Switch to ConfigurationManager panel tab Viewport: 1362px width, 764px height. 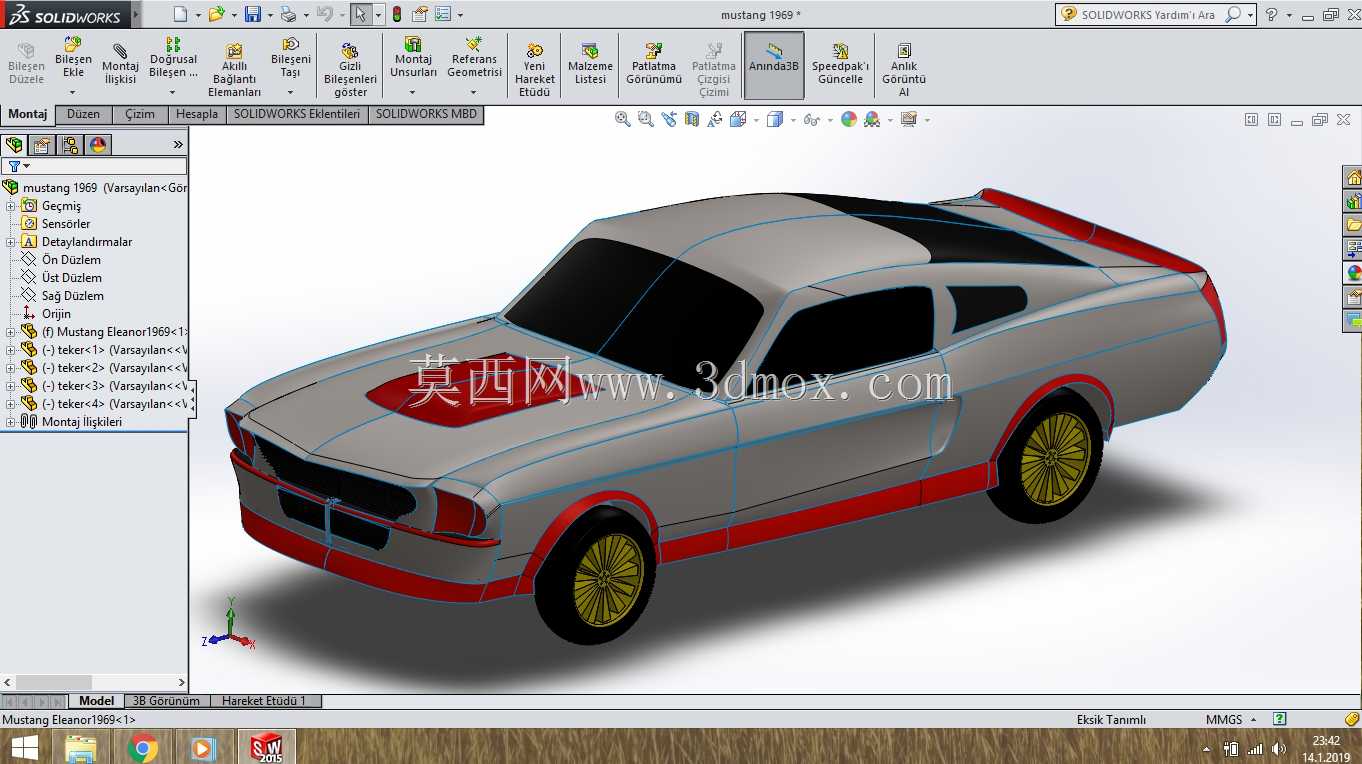(70, 145)
